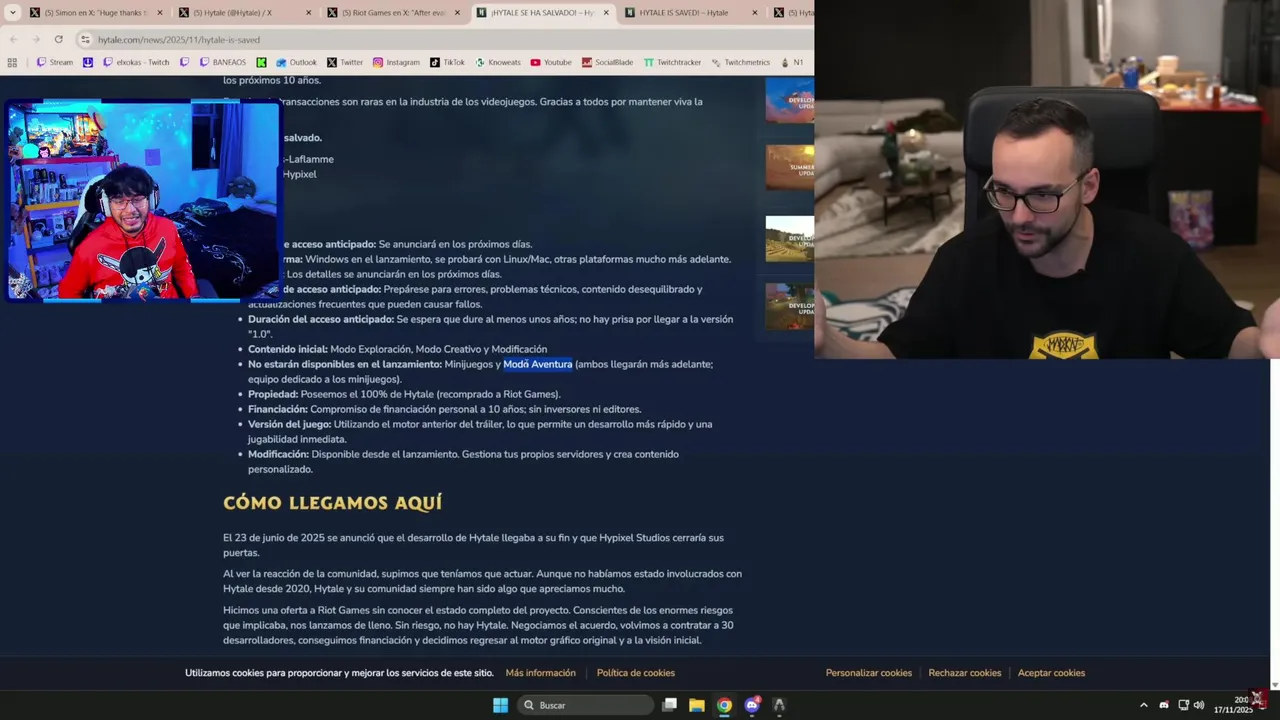Image resolution: width=1280 pixels, height=720 pixels.
Task: Open the SocialBlade bookmark
Action: click(x=607, y=62)
